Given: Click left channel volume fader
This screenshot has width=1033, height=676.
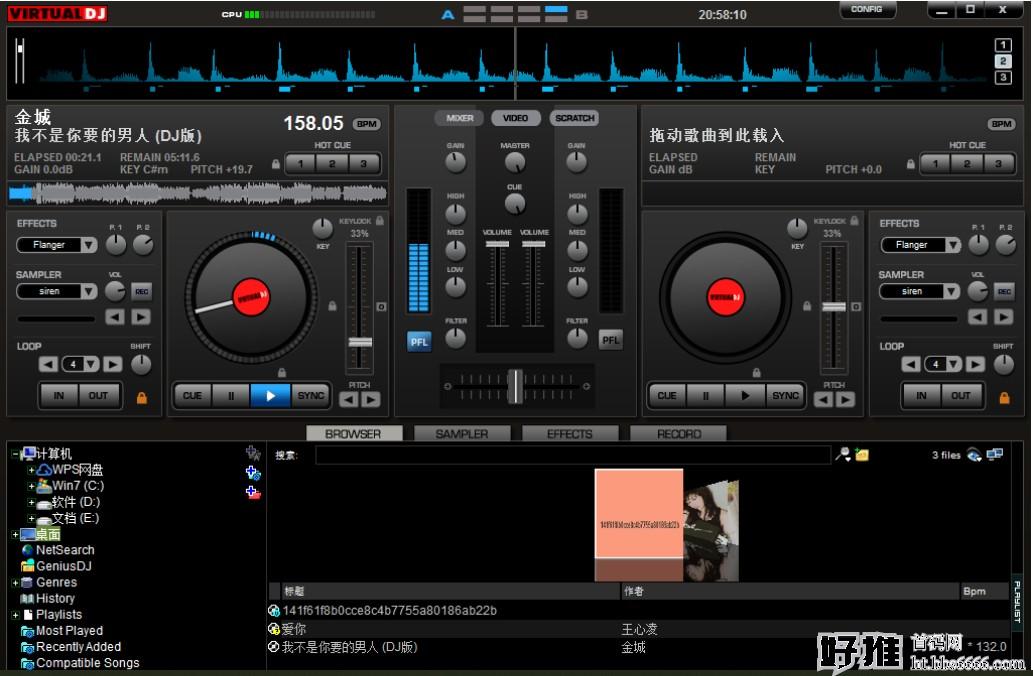Looking at the screenshot, I should pyautogui.click(x=497, y=244).
